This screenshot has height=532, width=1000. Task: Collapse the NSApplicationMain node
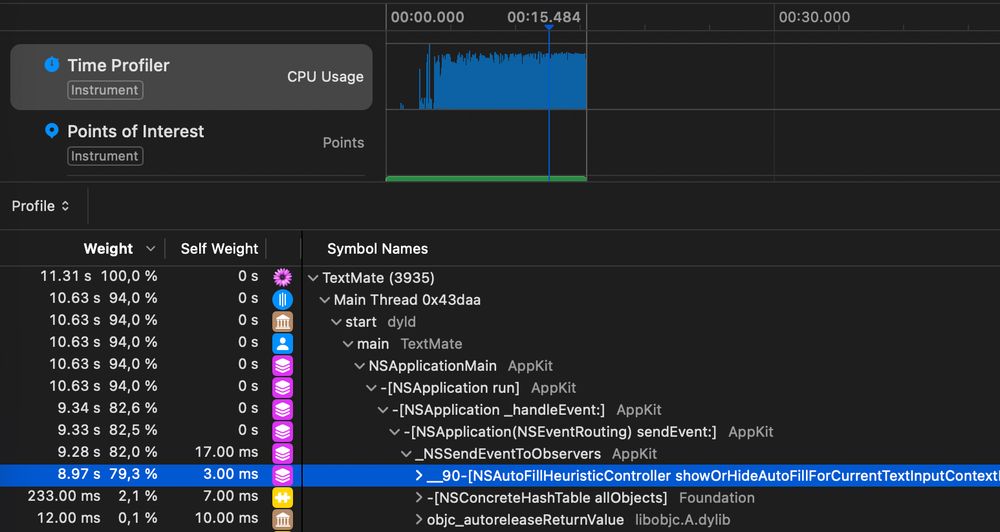(360, 366)
